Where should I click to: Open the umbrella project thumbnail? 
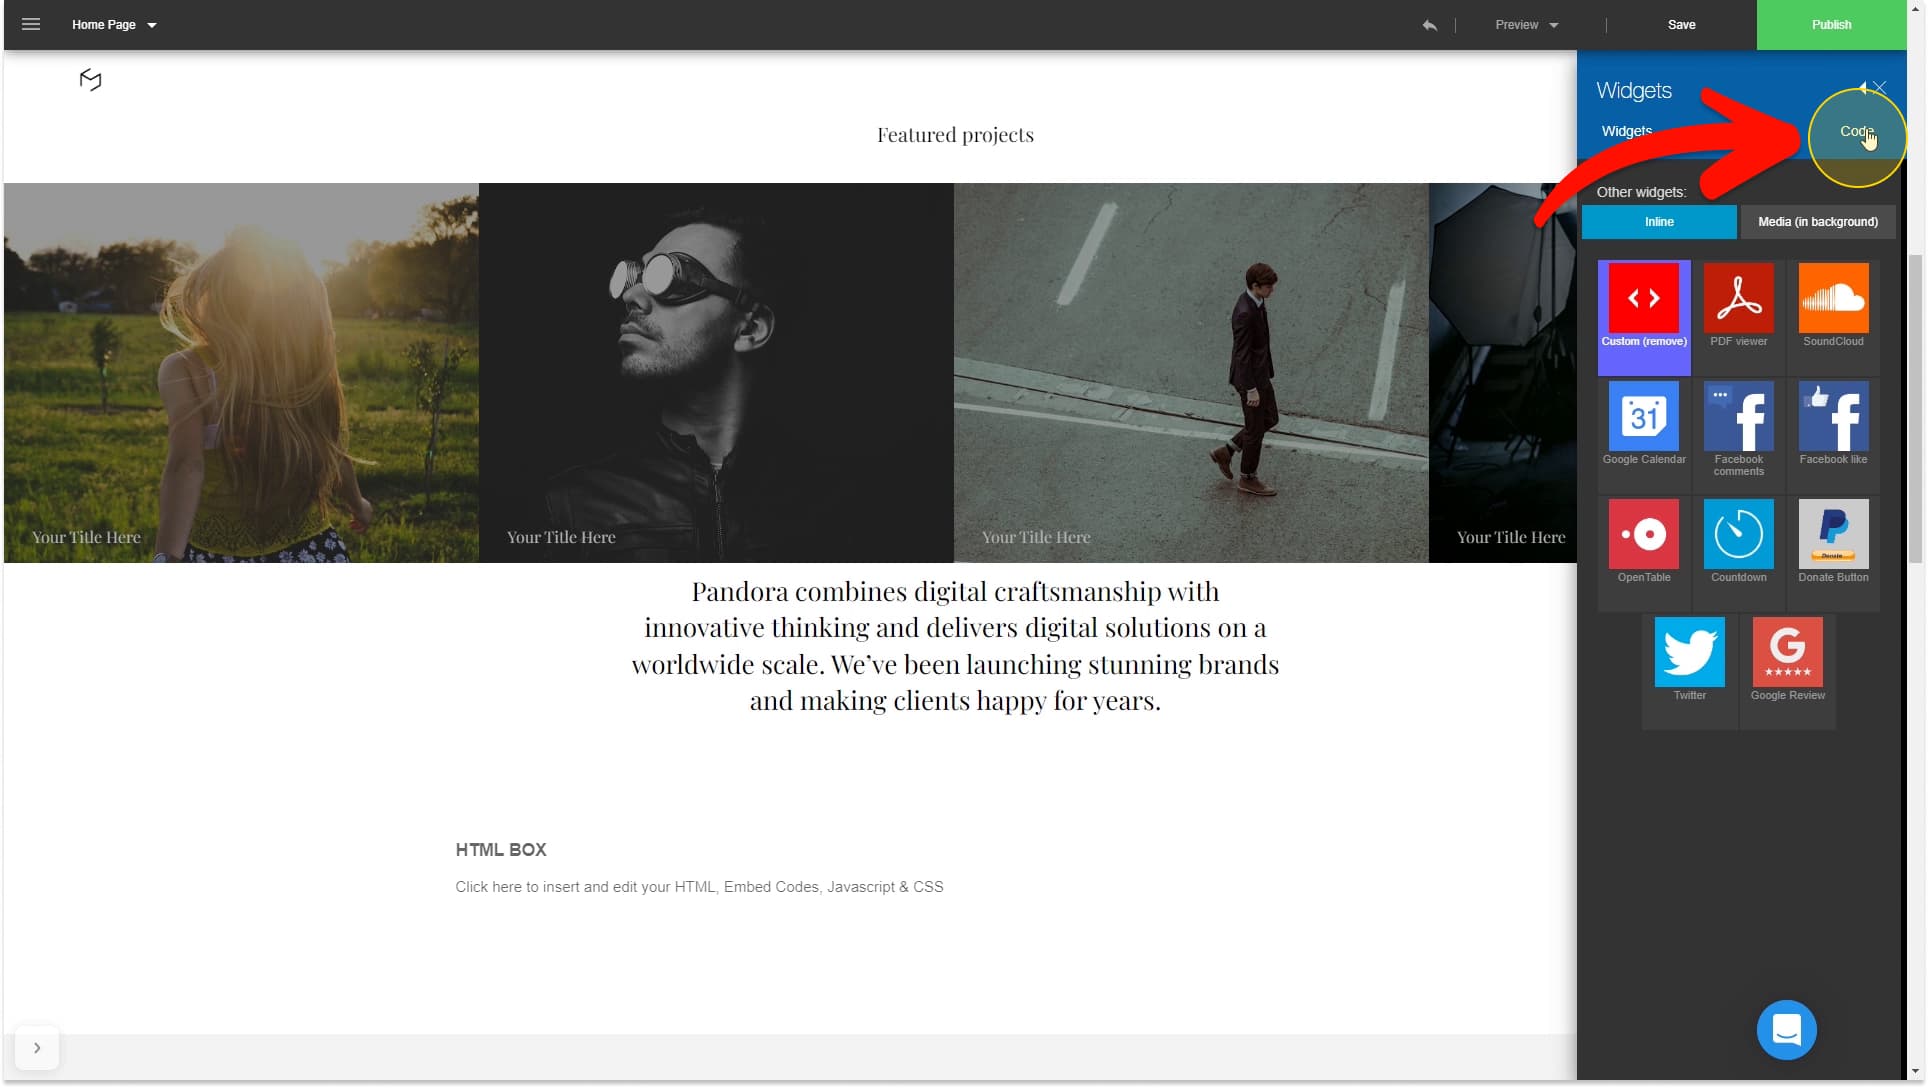tap(1503, 372)
